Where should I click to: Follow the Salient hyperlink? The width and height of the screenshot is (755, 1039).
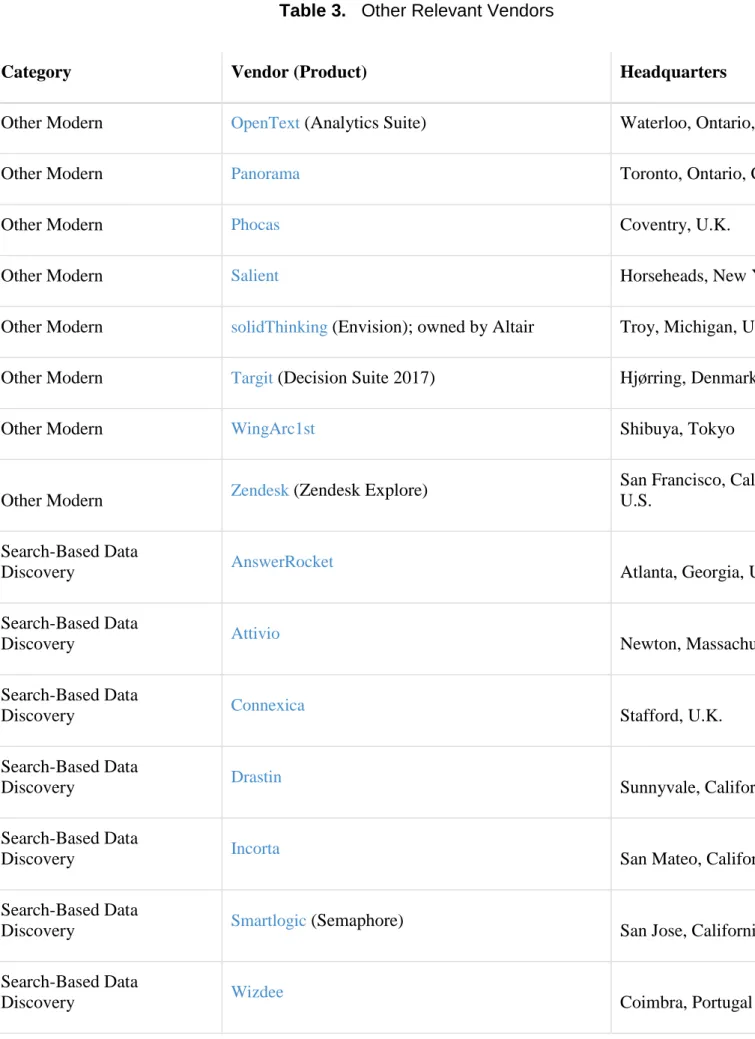click(255, 276)
